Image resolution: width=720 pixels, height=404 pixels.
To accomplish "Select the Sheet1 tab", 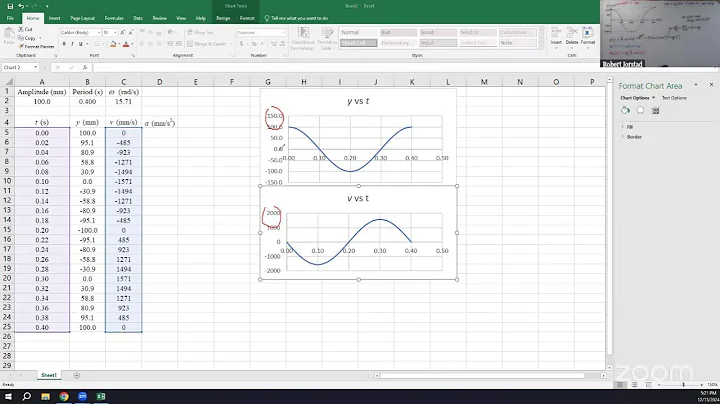I will 49,376.
